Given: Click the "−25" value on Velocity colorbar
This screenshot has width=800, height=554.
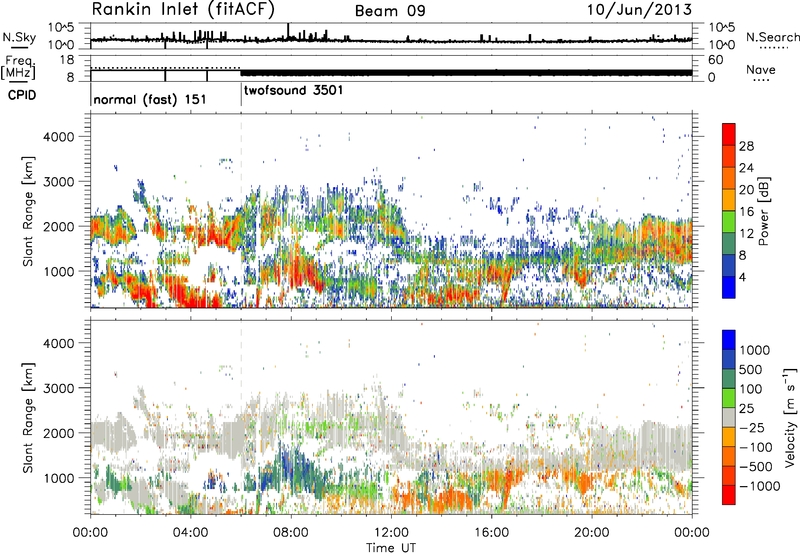Looking at the screenshot, I should [752, 427].
